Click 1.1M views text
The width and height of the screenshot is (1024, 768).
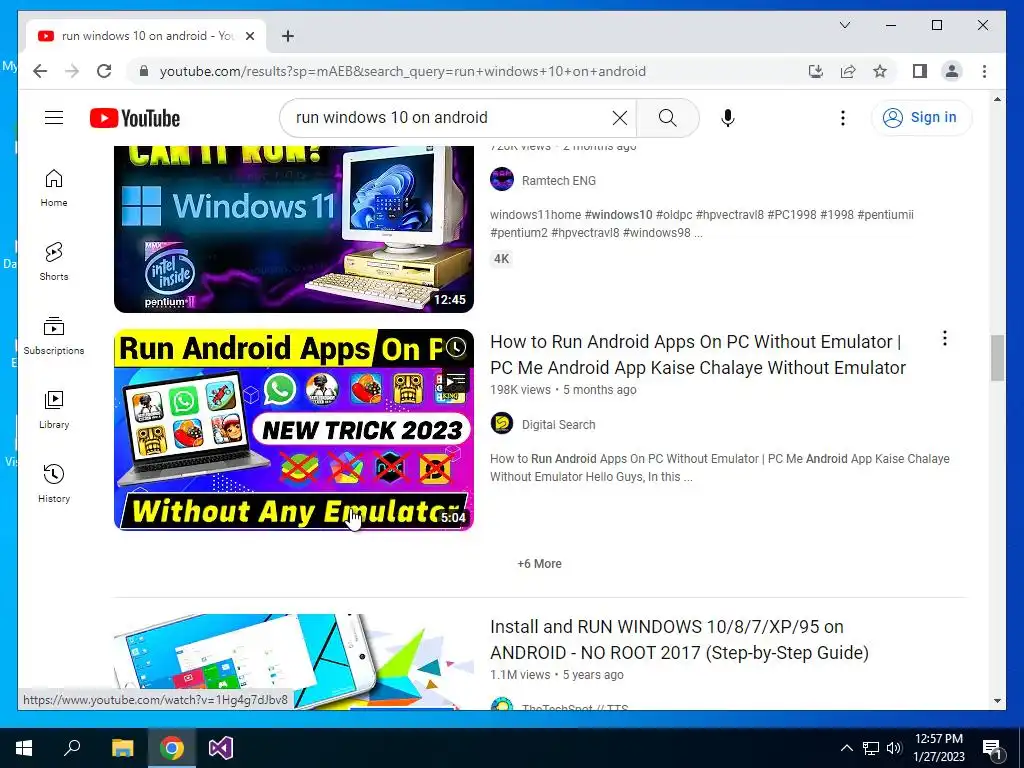[520, 675]
